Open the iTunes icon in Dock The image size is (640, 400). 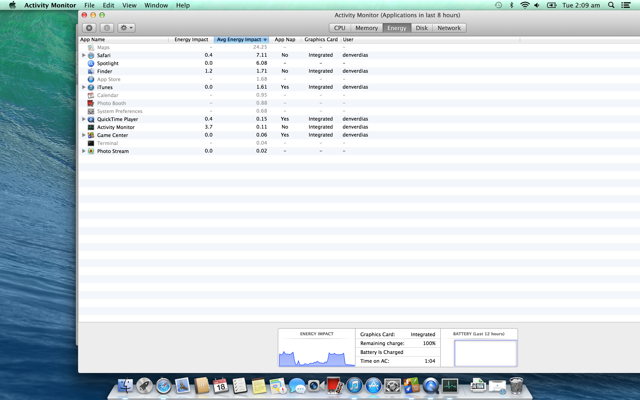(x=354, y=385)
